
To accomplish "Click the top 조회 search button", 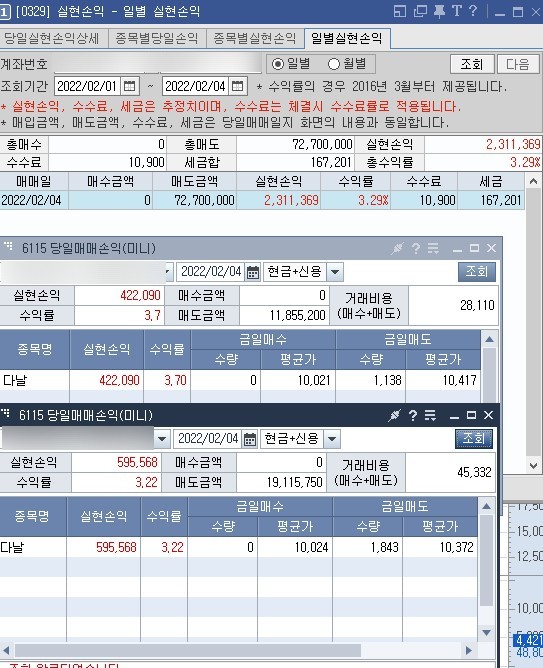I will click(472, 64).
